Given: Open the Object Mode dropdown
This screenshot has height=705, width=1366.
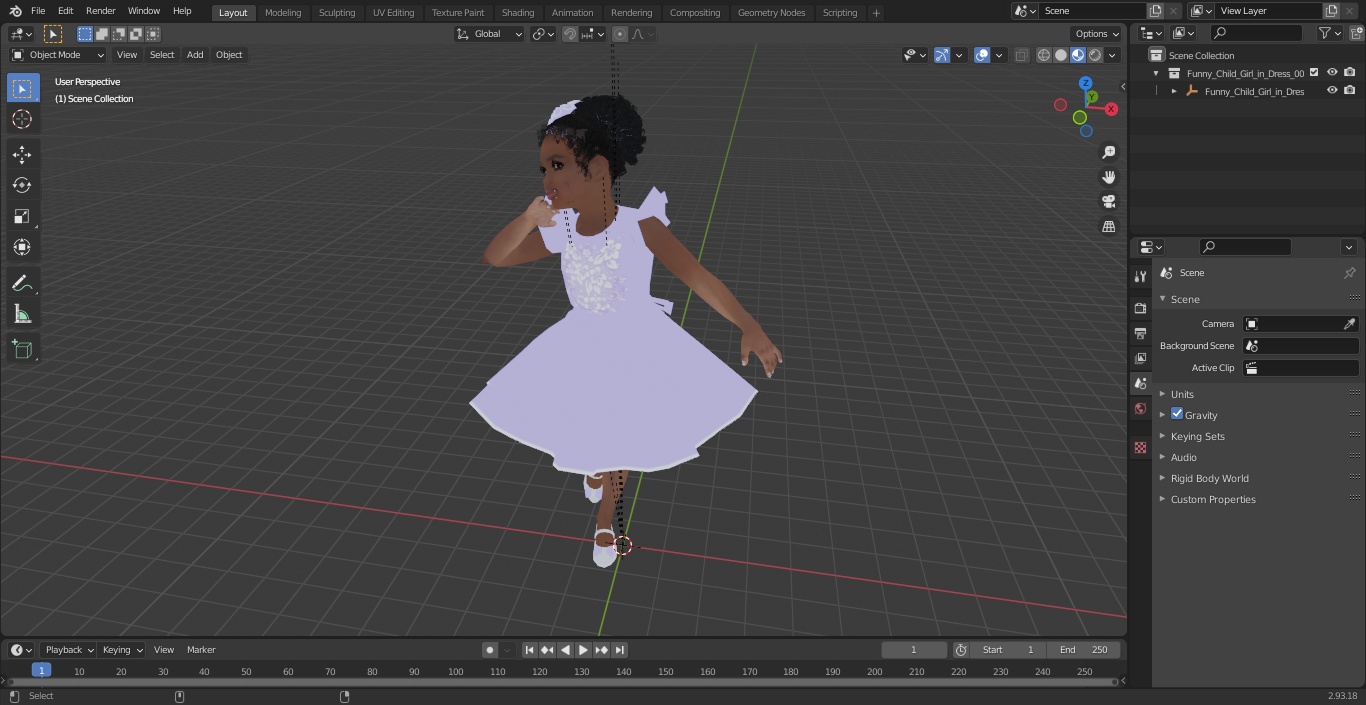Looking at the screenshot, I should click(58, 55).
